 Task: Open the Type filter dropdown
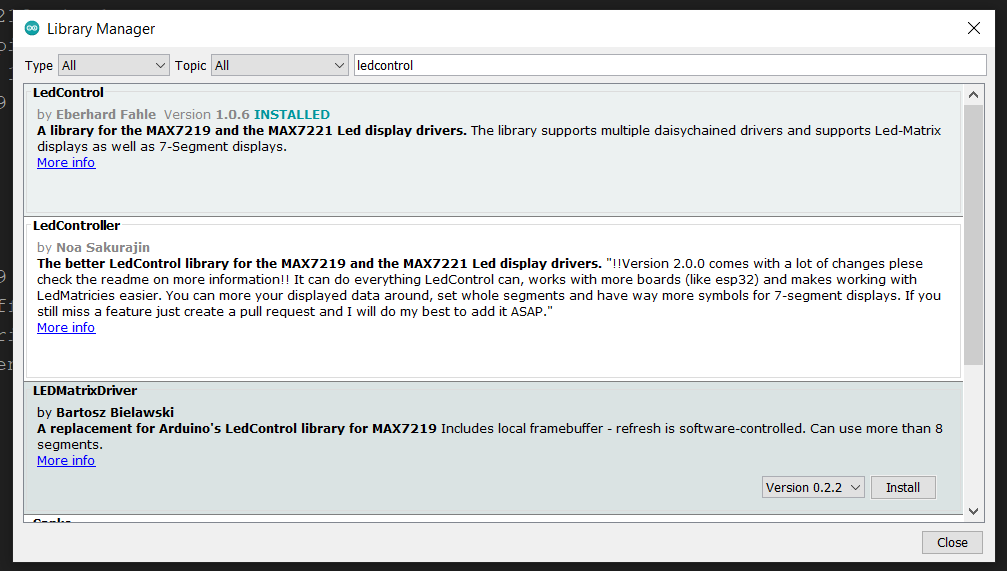(114, 66)
